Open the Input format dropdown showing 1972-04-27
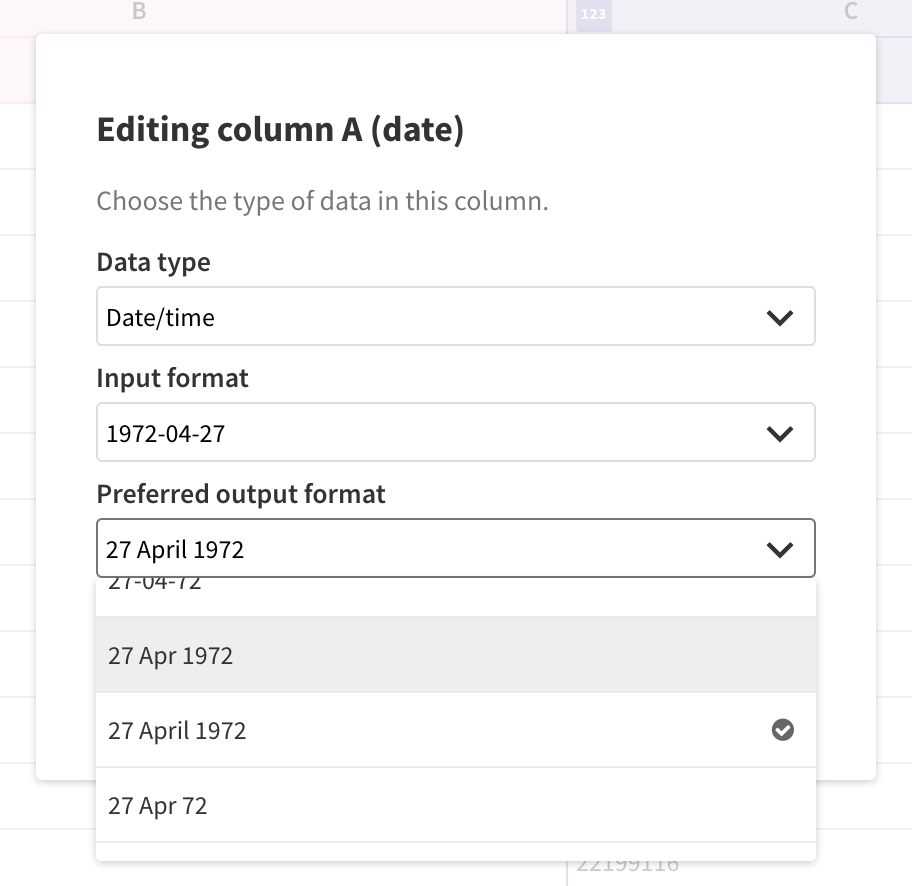 (455, 432)
